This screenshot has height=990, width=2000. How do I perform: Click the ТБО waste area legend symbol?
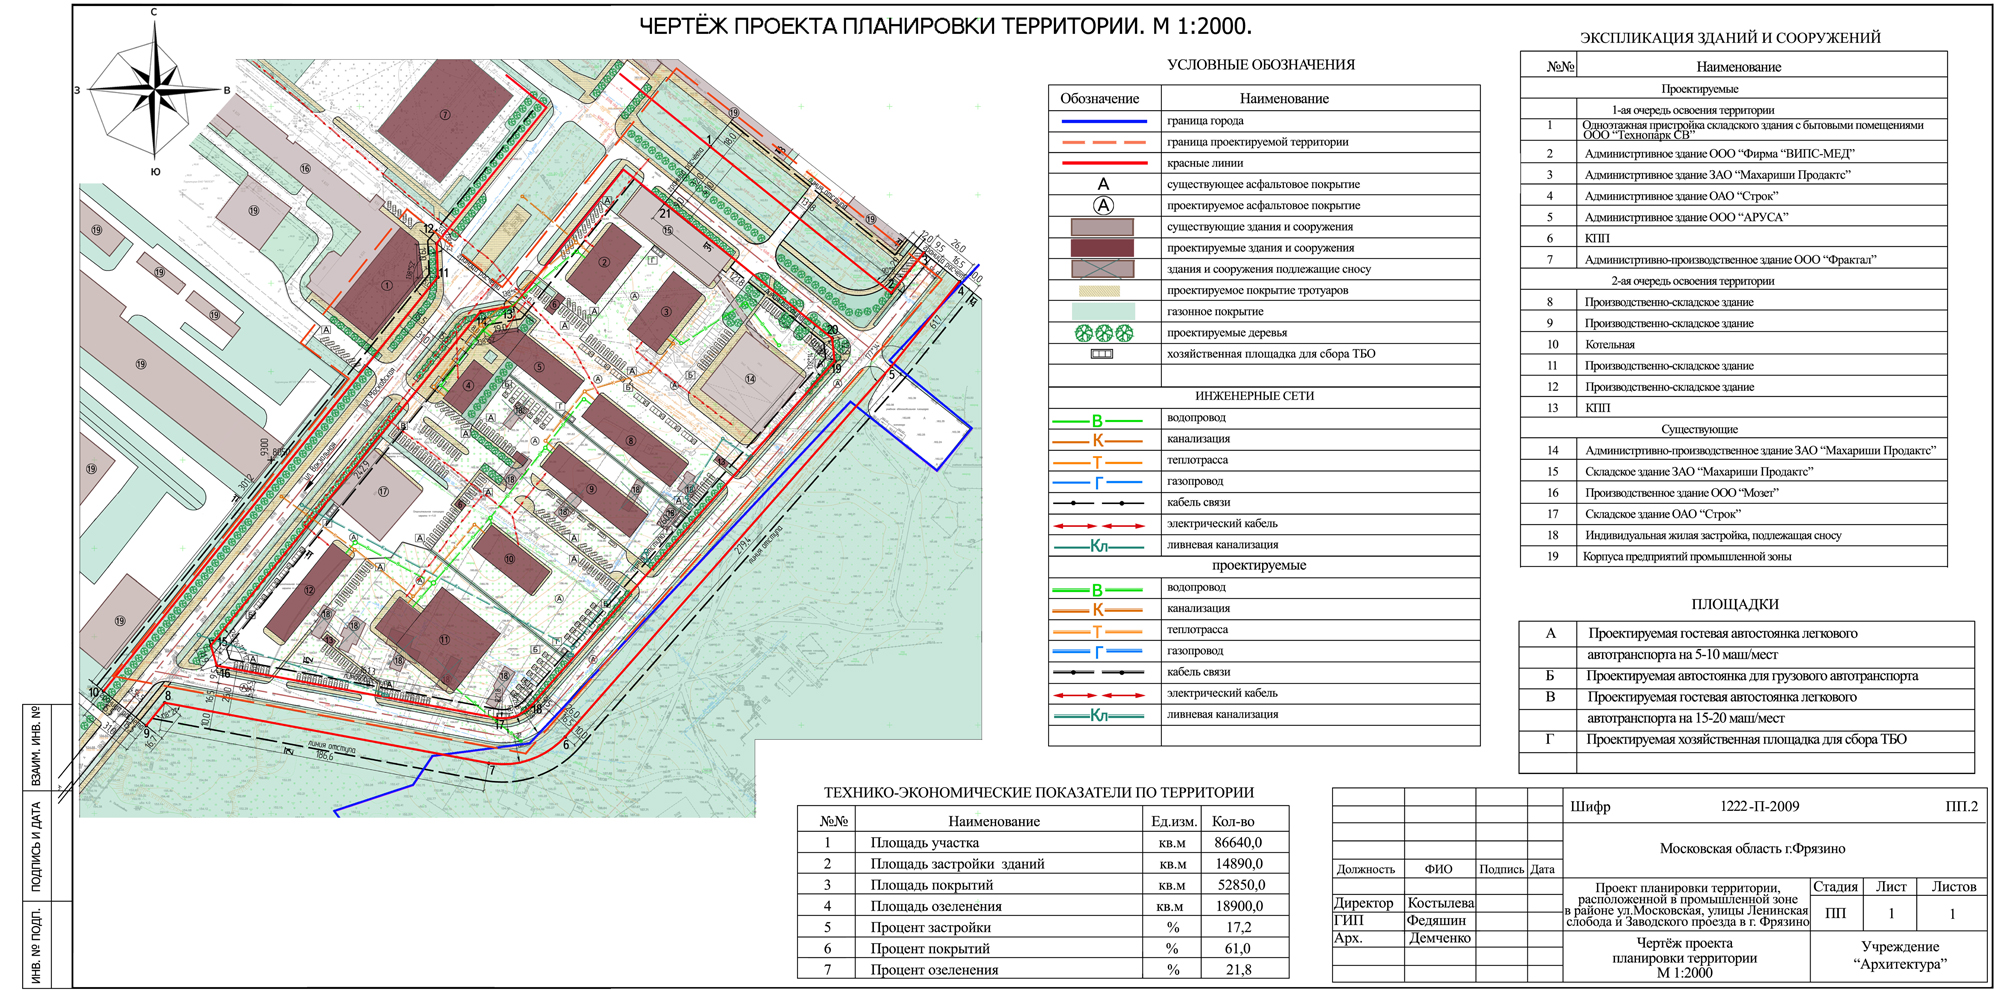(x=1101, y=354)
